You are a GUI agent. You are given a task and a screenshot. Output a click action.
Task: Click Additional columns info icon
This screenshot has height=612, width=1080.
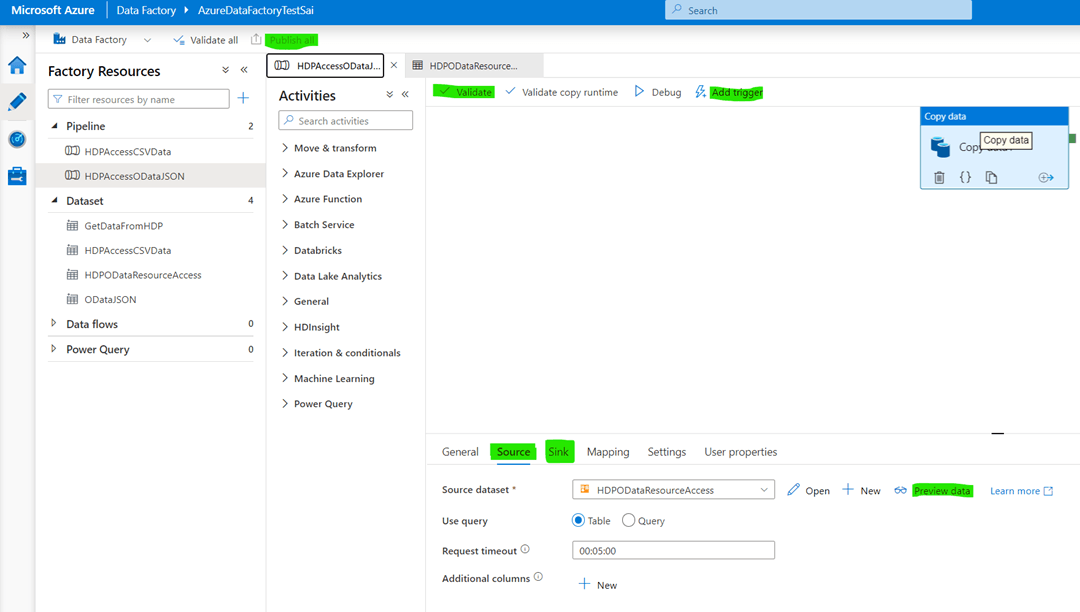[538, 577]
